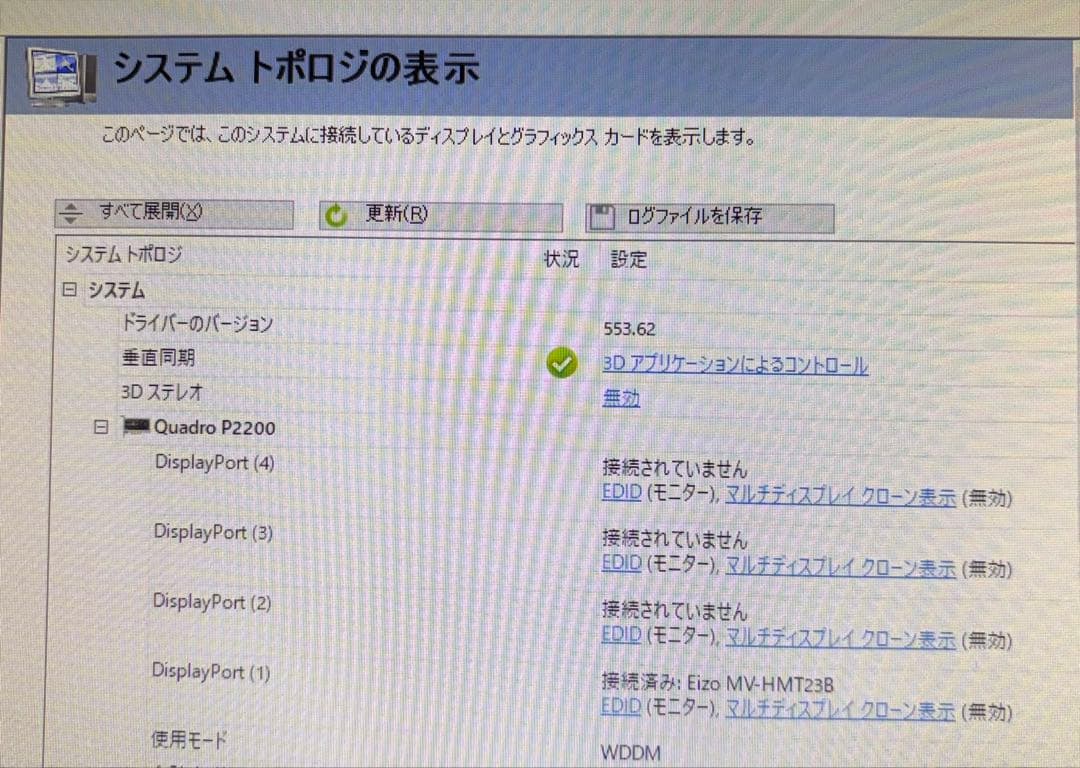Image resolution: width=1080 pixels, height=768 pixels.
Task: Open EDID link for DisplayPort (1)
Action: (x=620, y=707)
